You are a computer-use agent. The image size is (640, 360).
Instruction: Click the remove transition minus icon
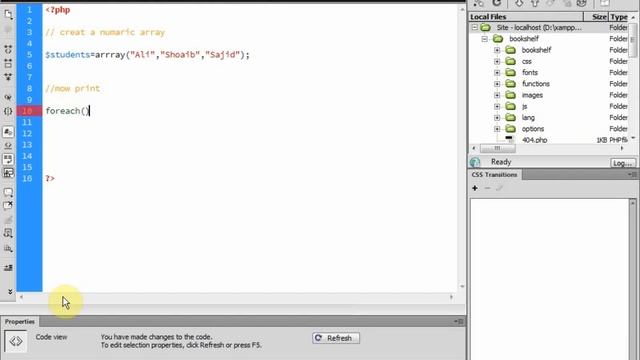pyautogui.click(x=487, y=188)
